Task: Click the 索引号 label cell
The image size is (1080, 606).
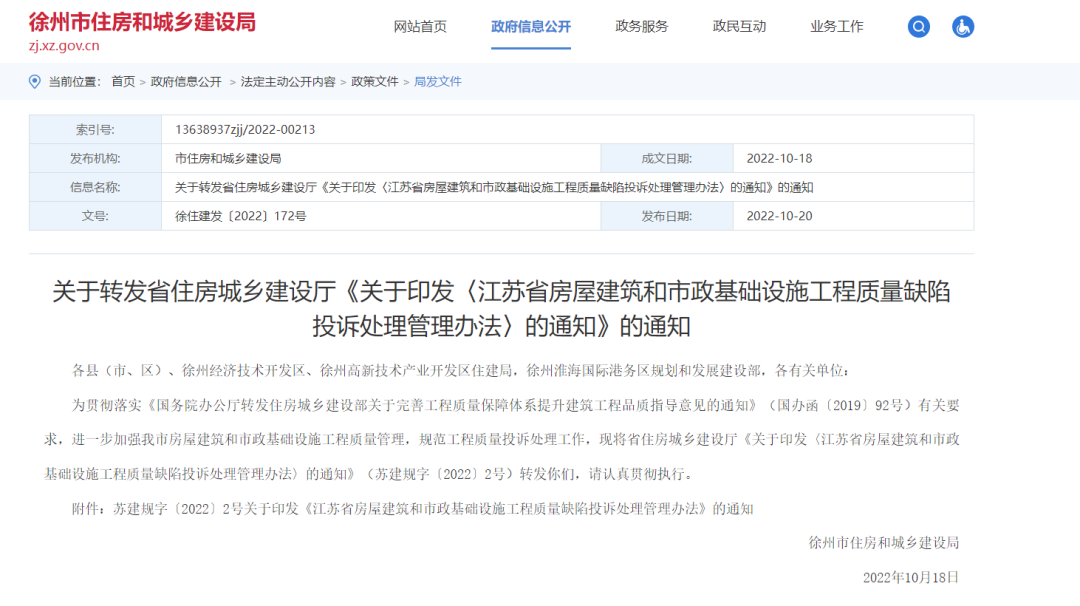Action: pyautogui.click(x=95, y=129)
